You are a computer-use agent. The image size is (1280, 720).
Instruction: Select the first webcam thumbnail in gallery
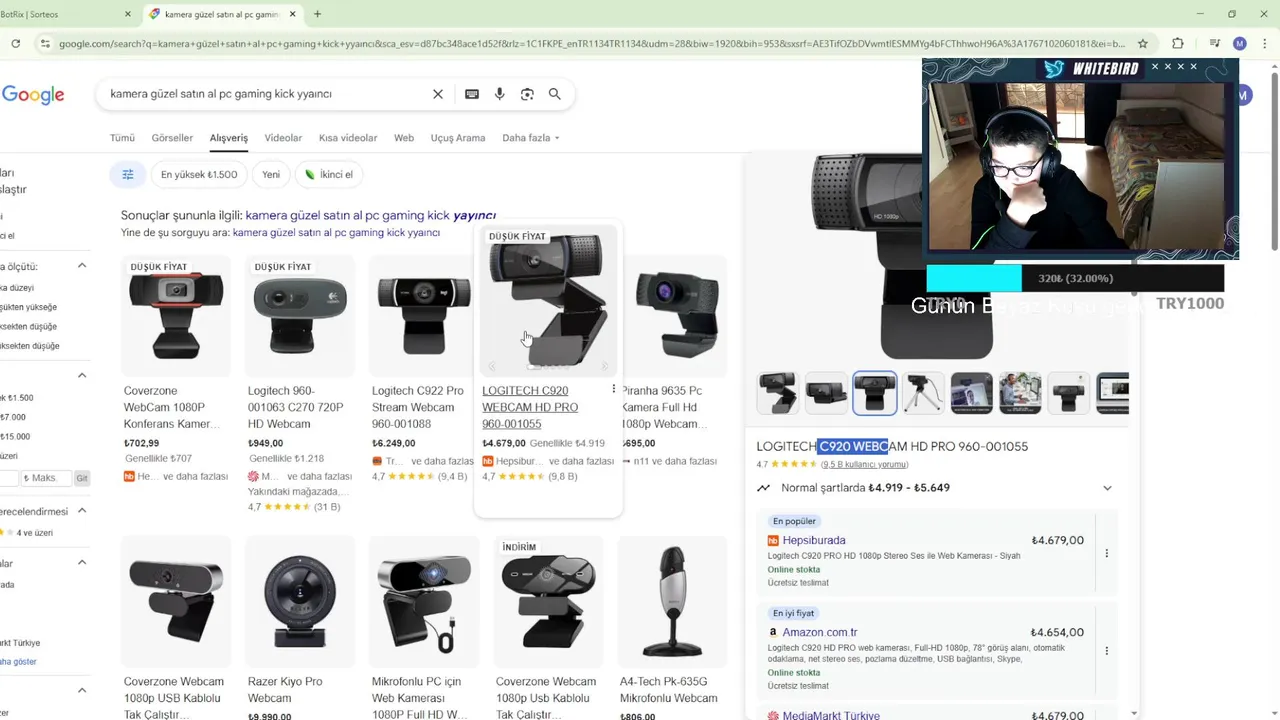click(777, 393)
